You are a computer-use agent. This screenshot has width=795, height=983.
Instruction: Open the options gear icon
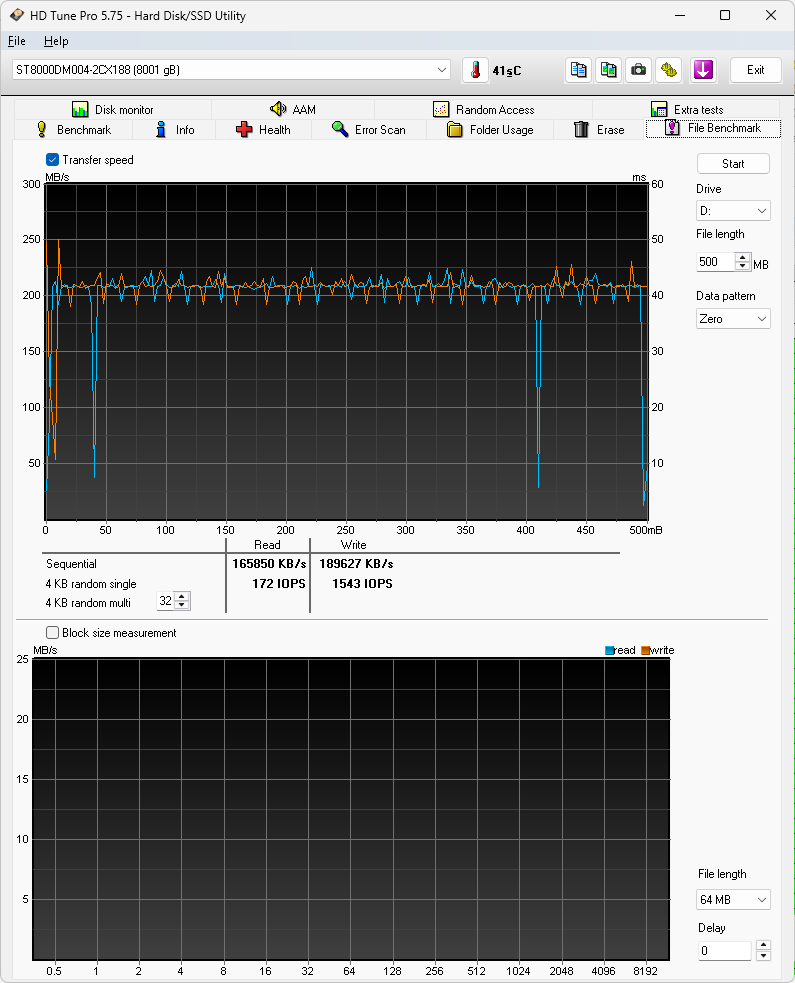669,70
